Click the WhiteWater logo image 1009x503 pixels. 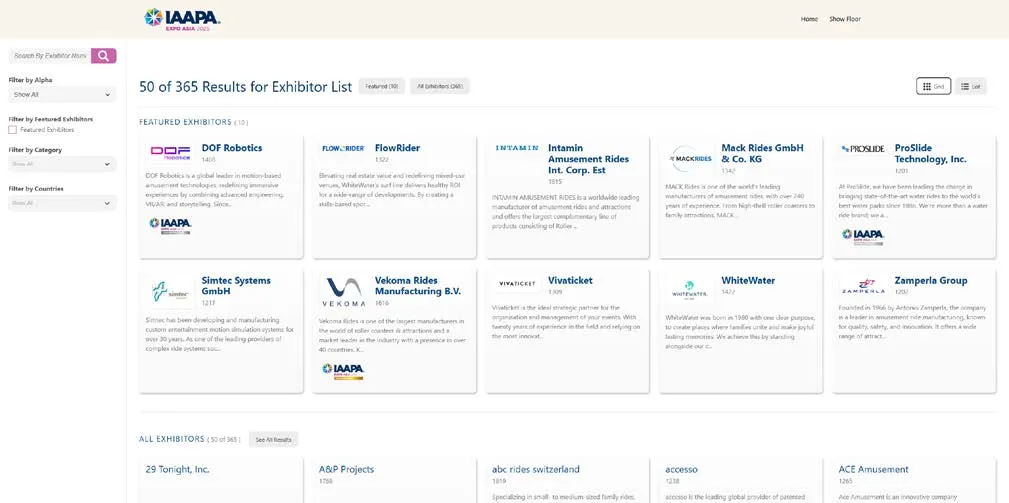[x=690, y=289]
